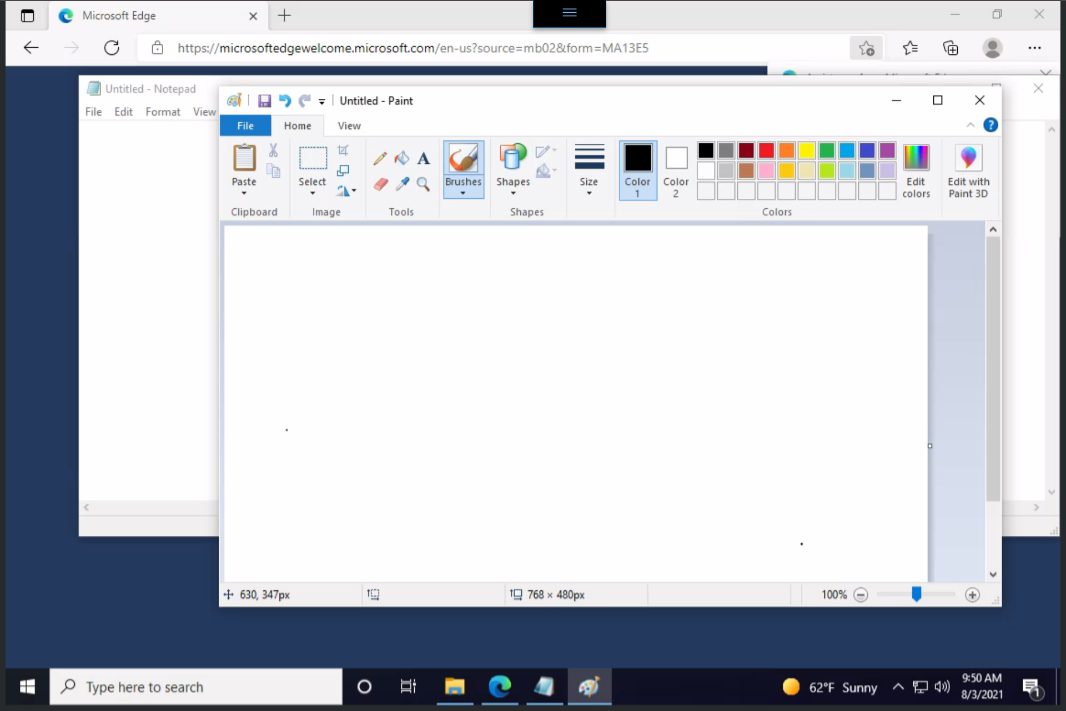Open the Size thickness dropdown
The image size is (1066, 711).
tap(589, 169)
